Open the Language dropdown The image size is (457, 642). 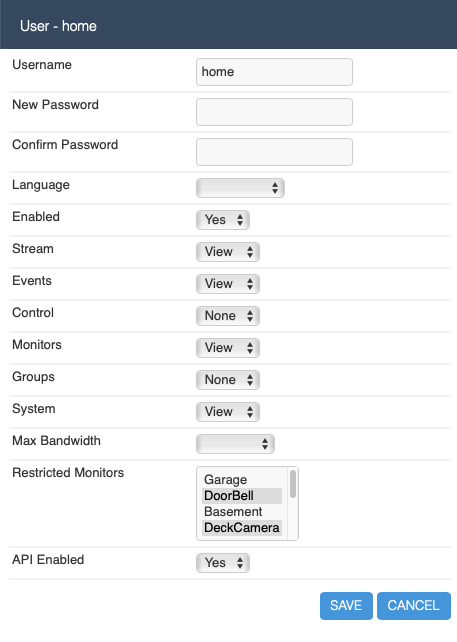tap(240, 188)
